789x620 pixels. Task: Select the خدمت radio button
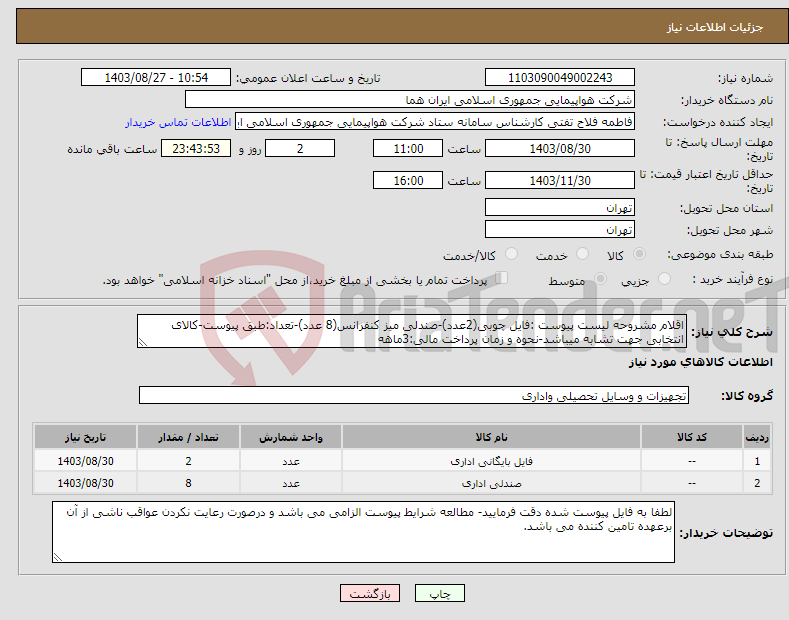coord(582,254)
